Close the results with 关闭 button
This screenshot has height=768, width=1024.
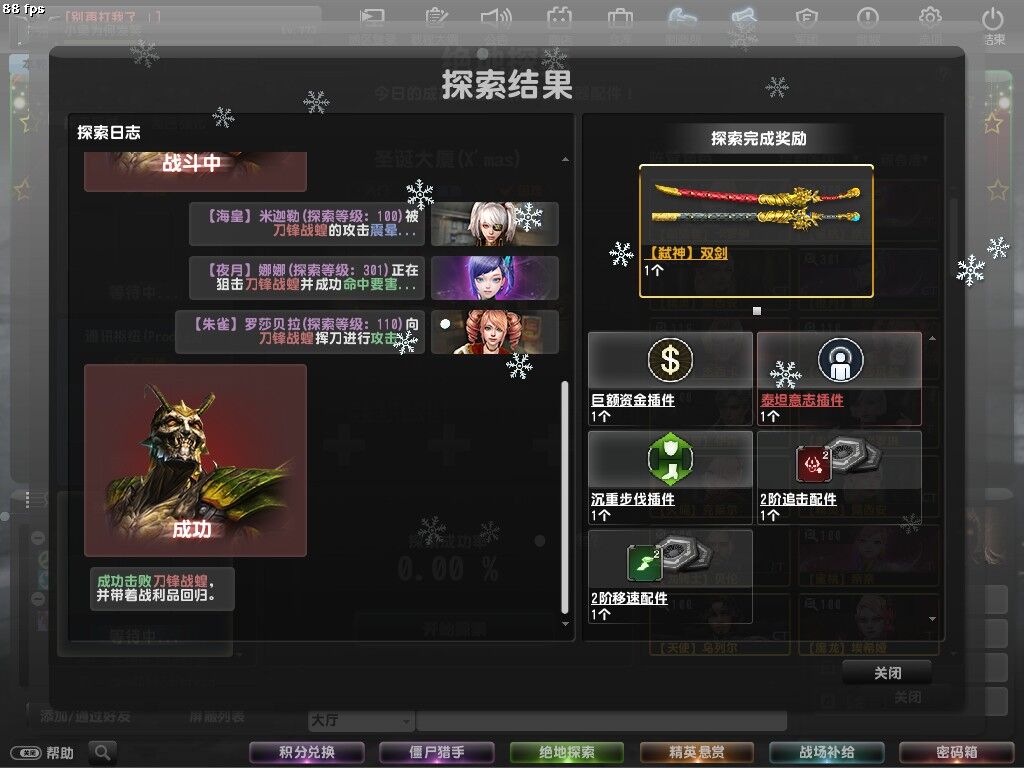click(887, 673)
